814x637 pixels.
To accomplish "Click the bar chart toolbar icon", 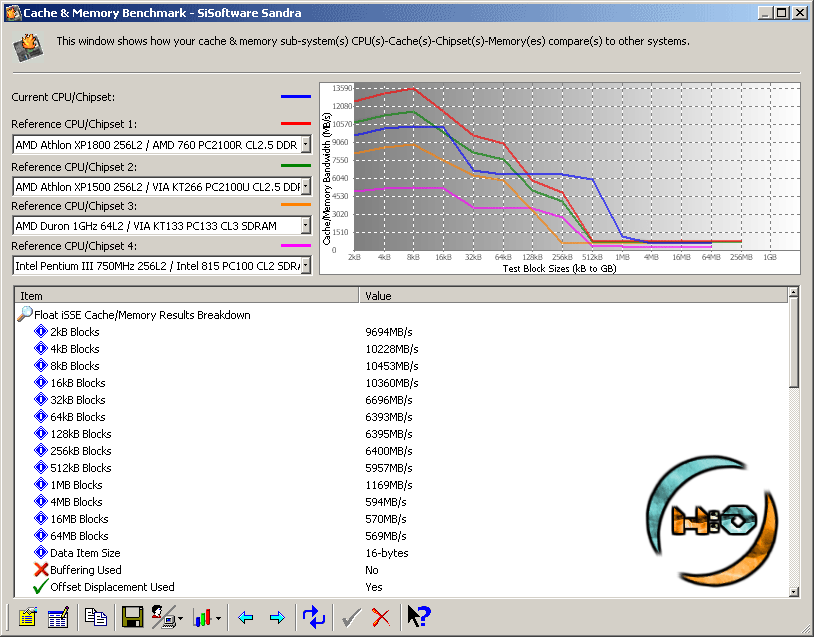I will (202, 618).
